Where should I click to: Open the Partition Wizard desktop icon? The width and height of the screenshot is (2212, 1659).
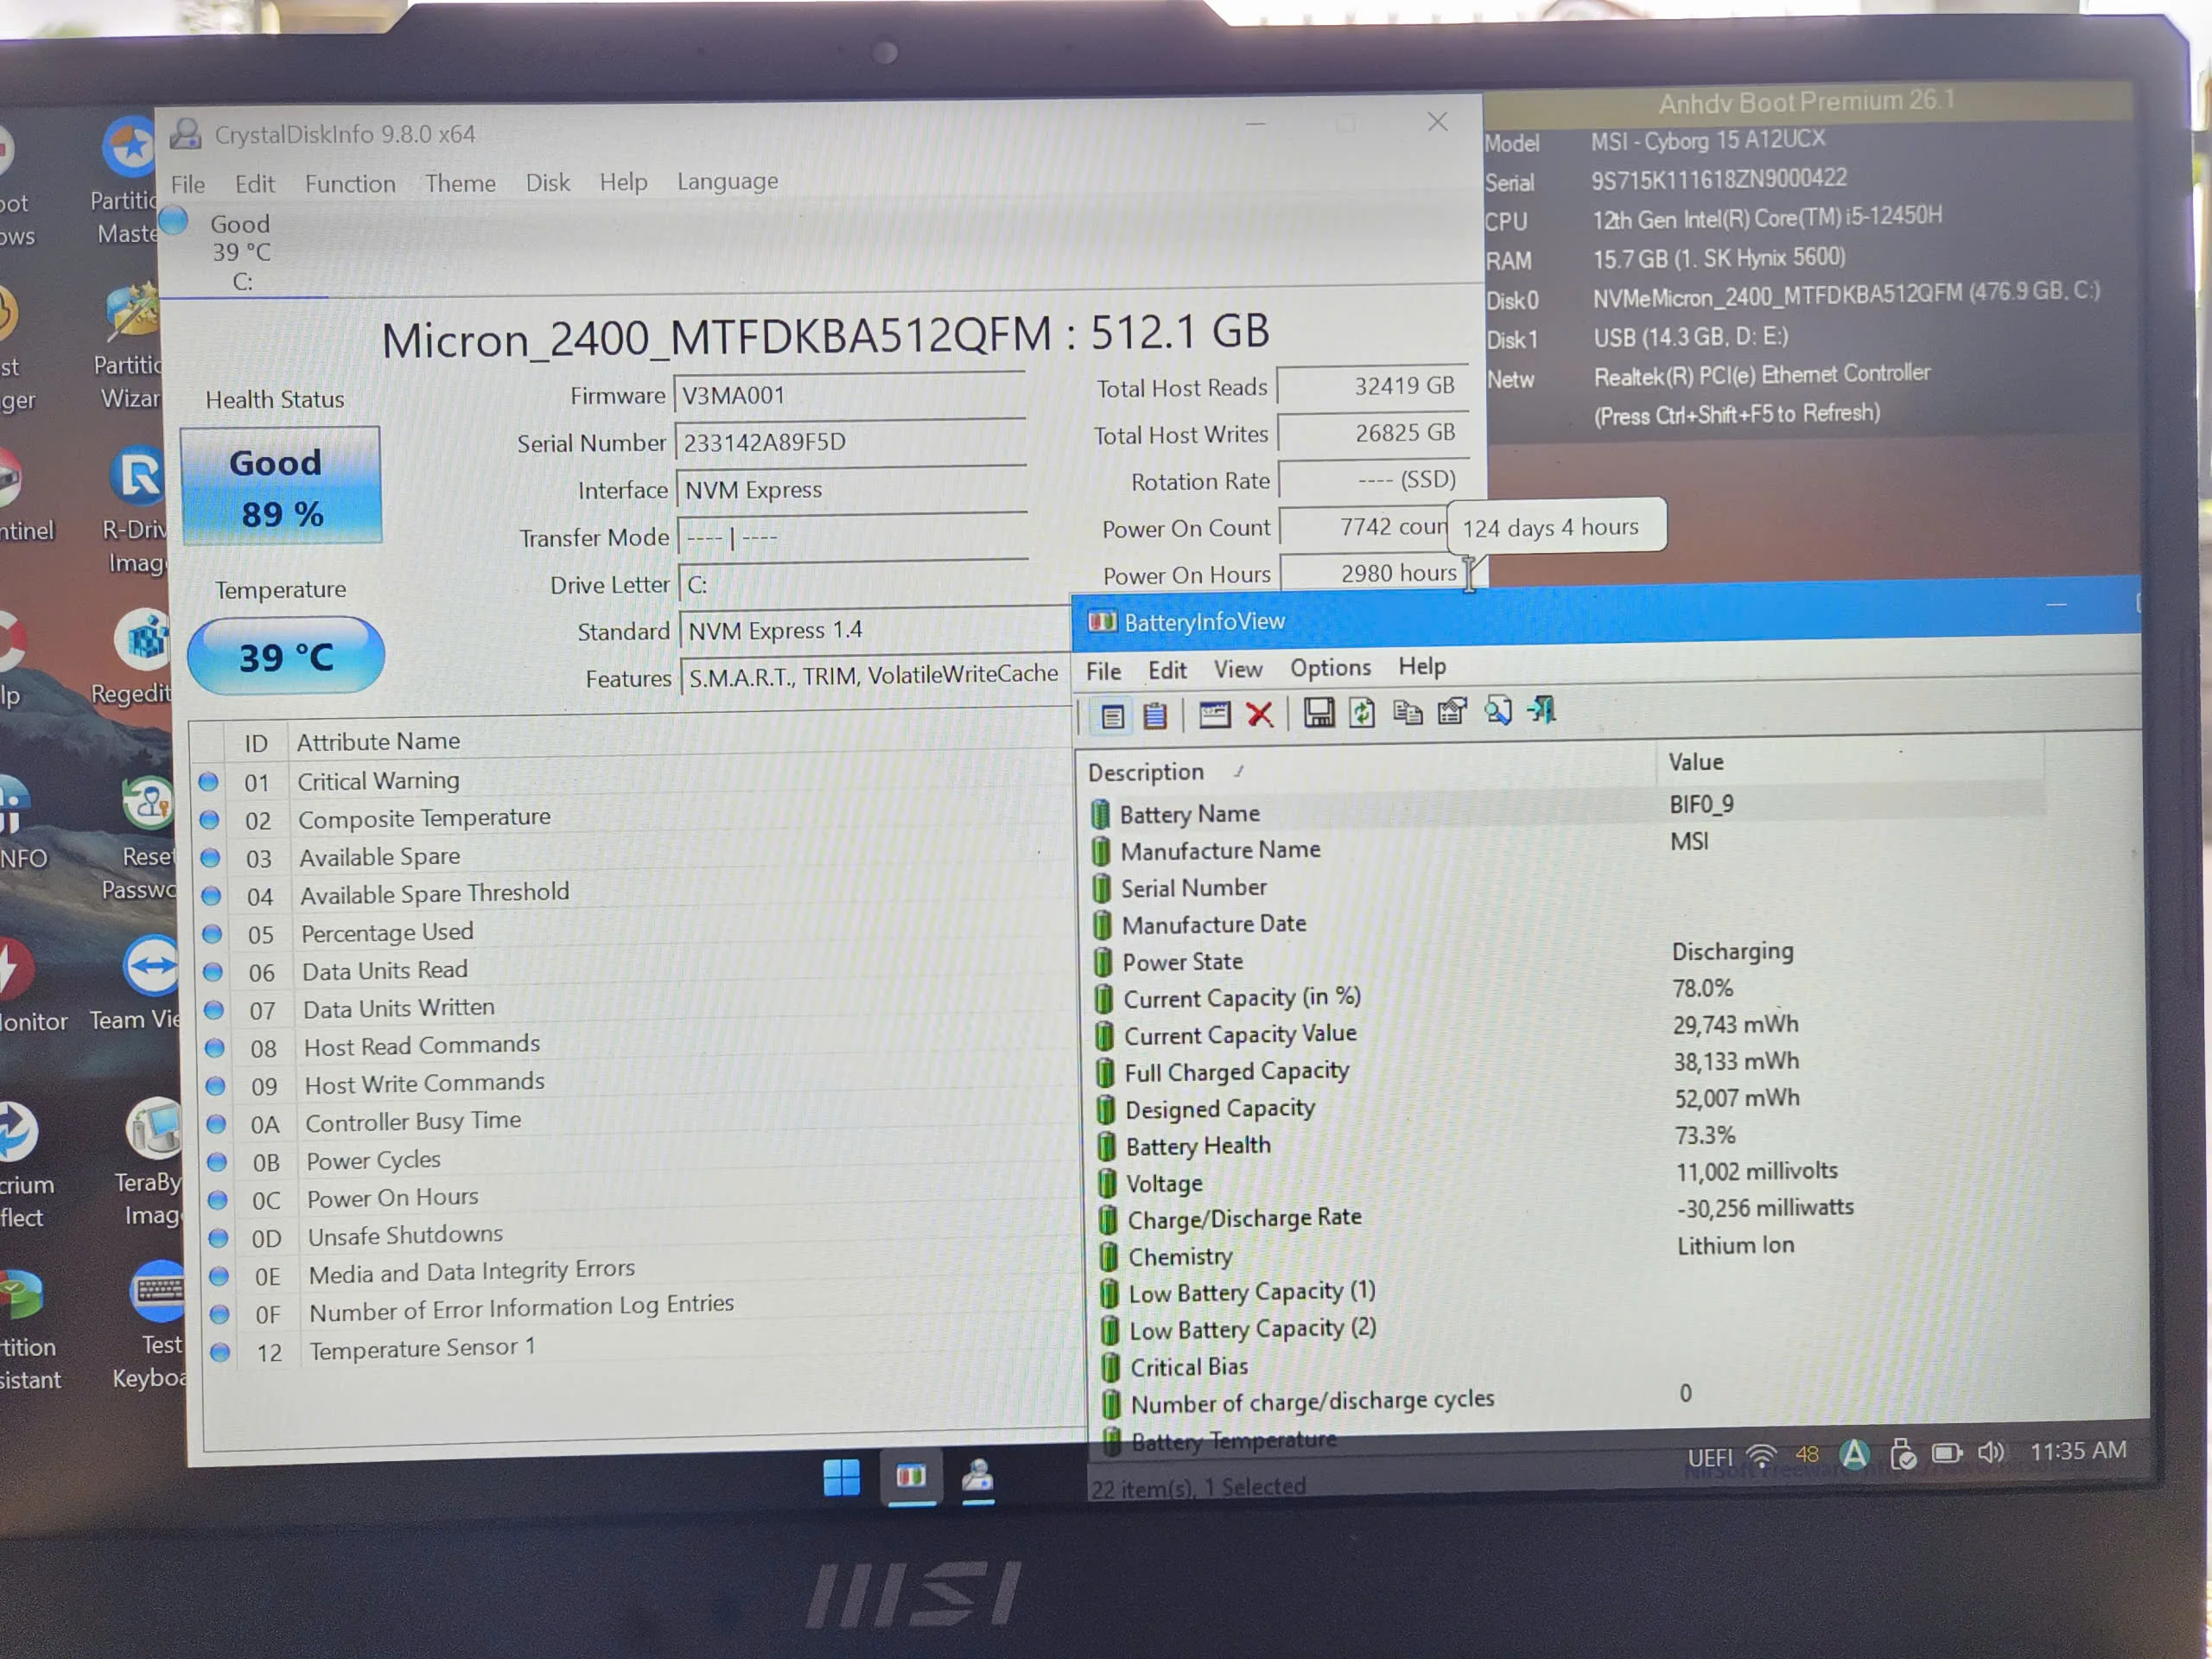pyautogui.click(x=129, y=346)
